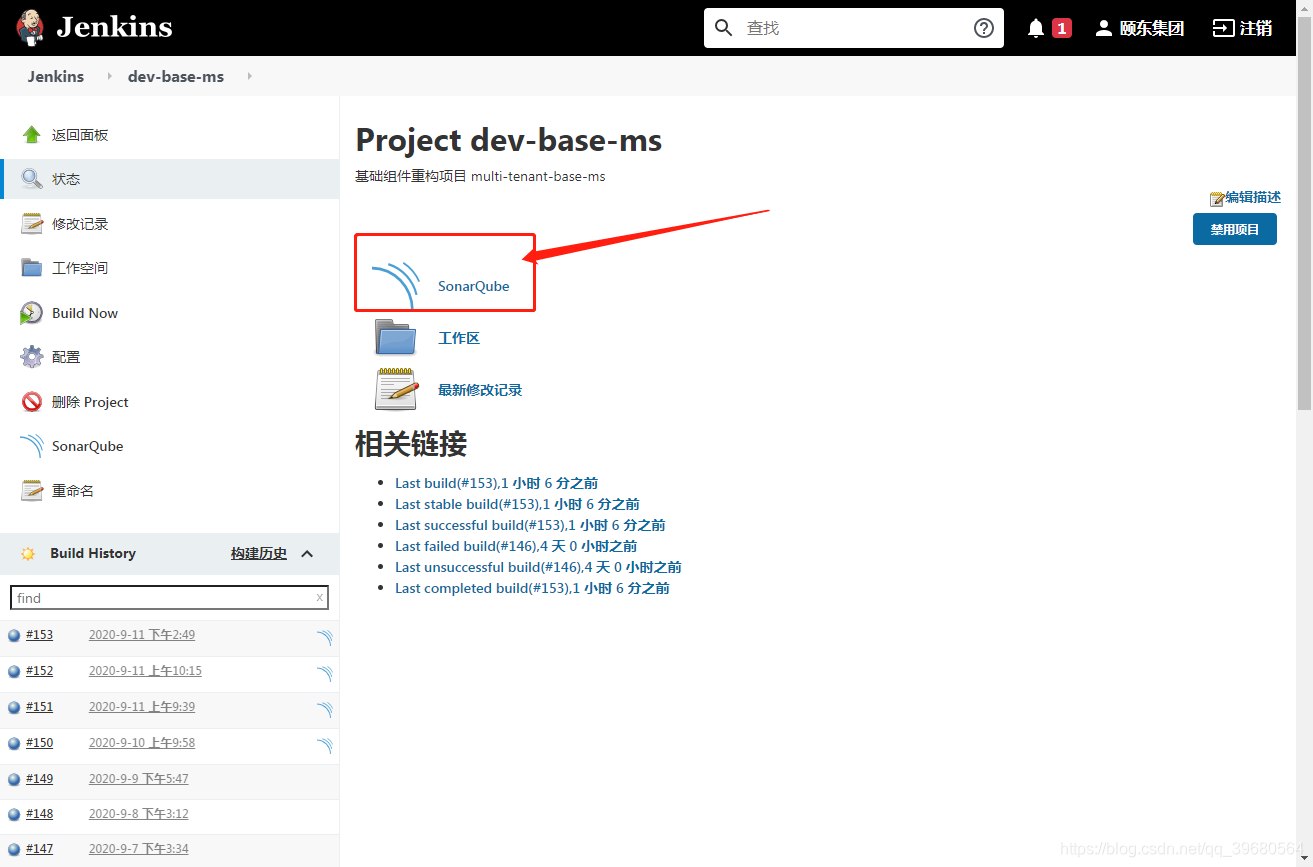Click the edit pencil icon beside 编辑描述
The width and height of the screenshot is (1313, 867).
pyautogui.click(x=1217, y=199)
